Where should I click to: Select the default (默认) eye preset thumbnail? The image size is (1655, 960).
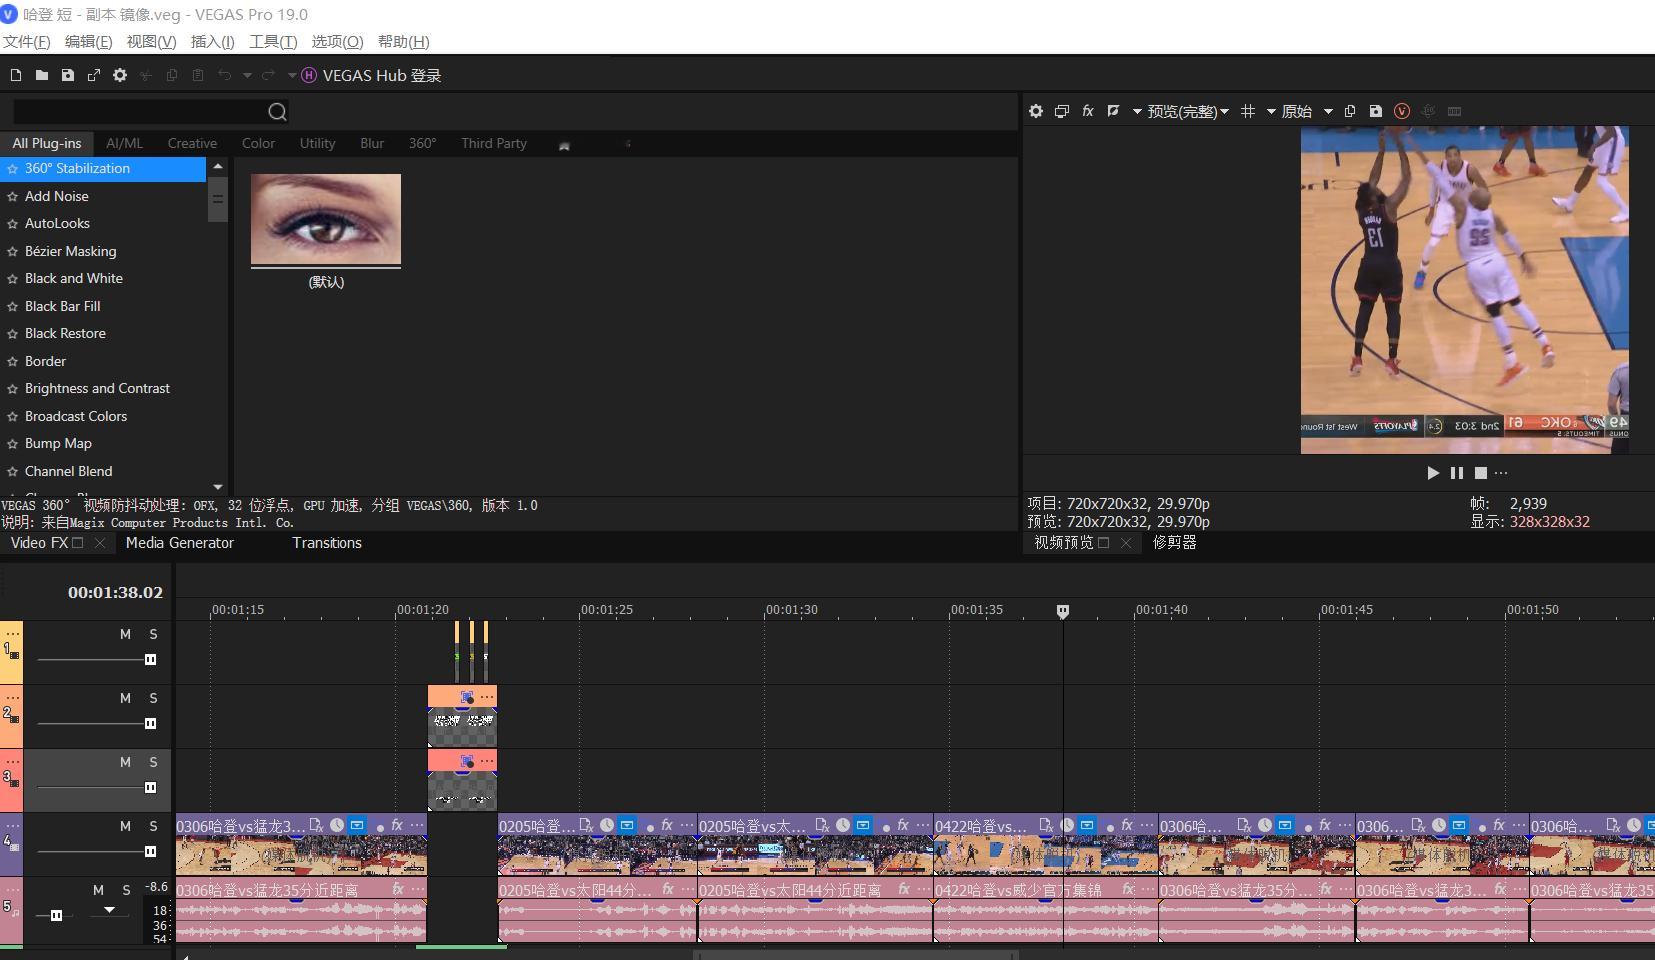click(326, 220)
